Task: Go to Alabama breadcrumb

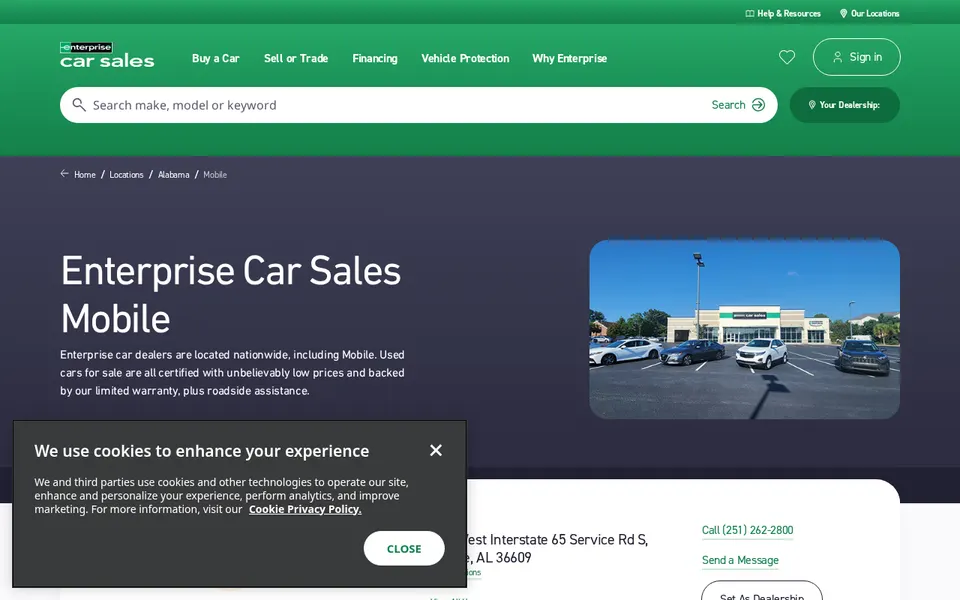Action: coord(173,174)
